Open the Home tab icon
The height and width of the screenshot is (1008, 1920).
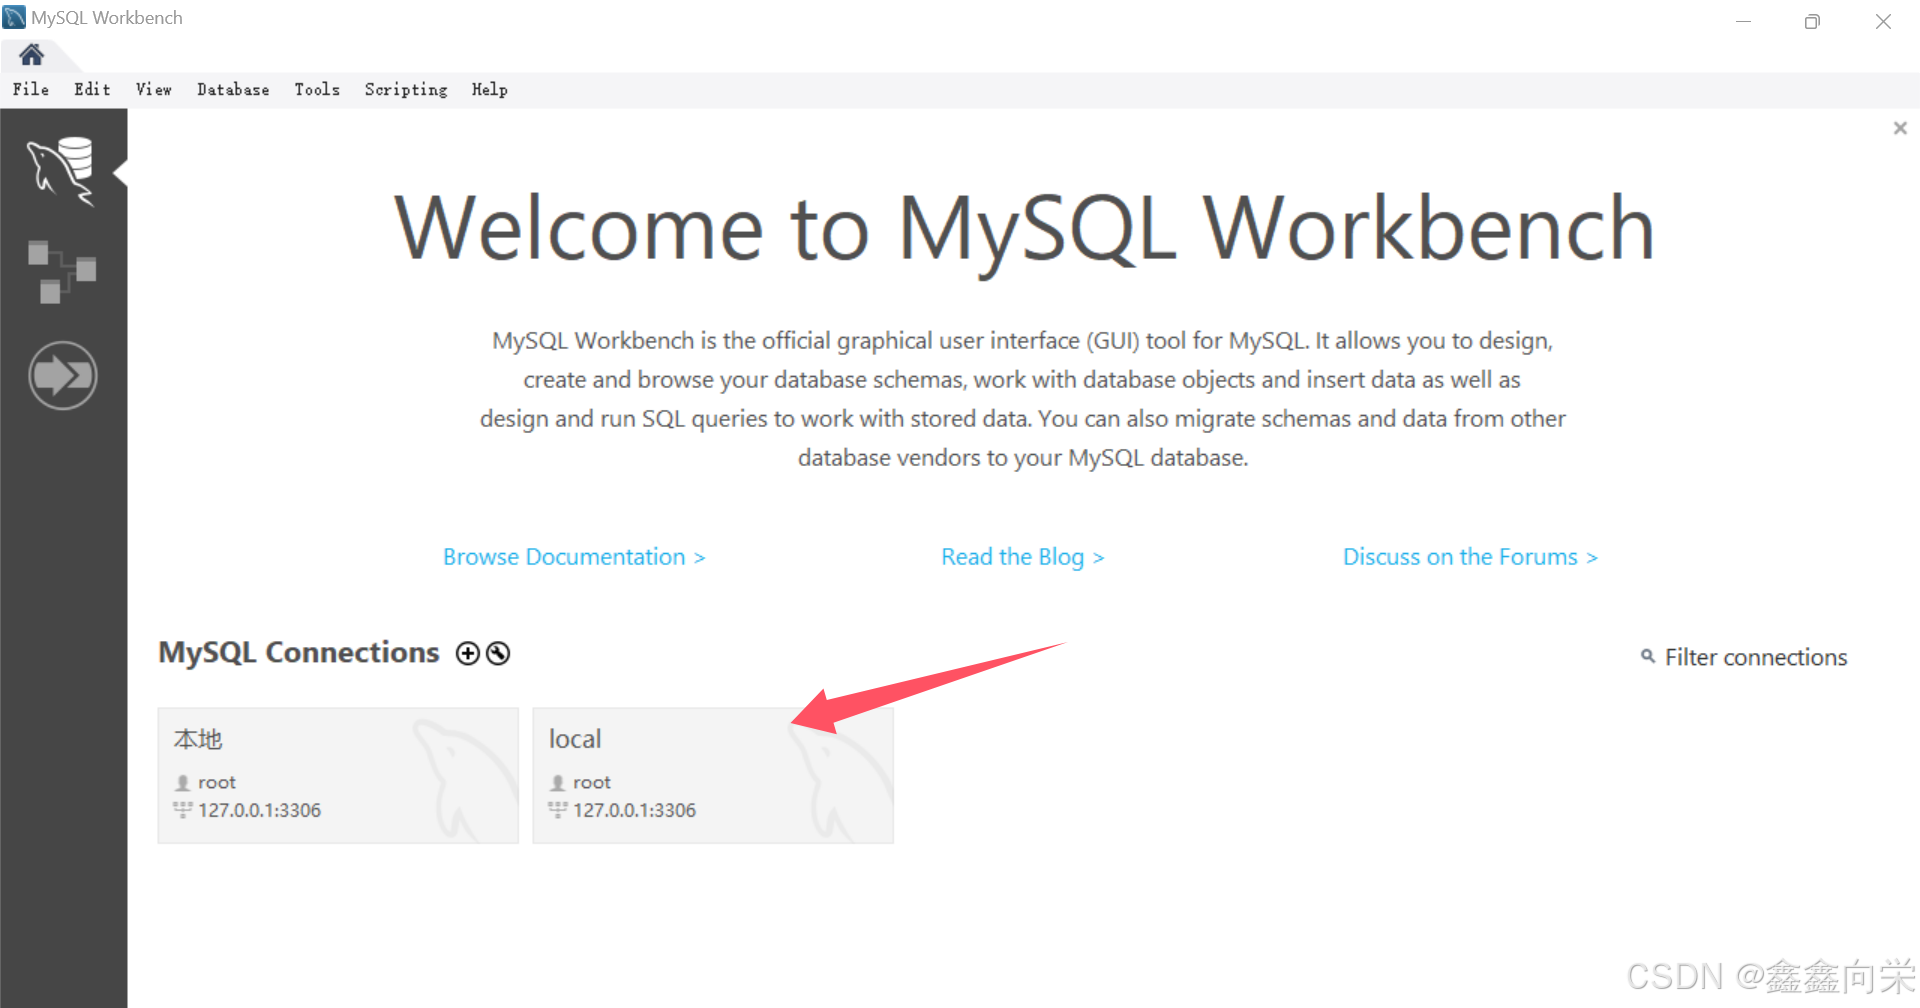click(32, 54)
